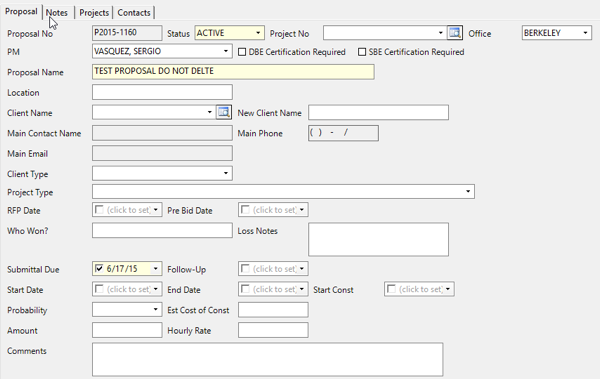Enable DBE Certification Required checkbox
The height and width of the screenshot is (379, 600).
coord(242,52)
